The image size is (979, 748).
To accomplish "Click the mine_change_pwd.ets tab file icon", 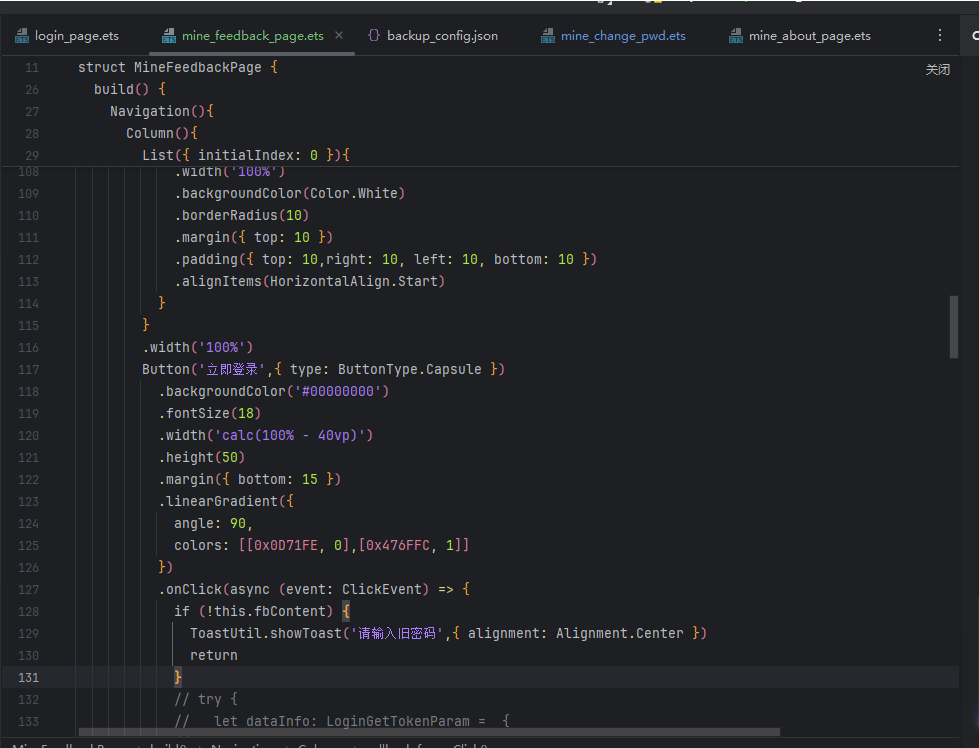I will [548, 36].
